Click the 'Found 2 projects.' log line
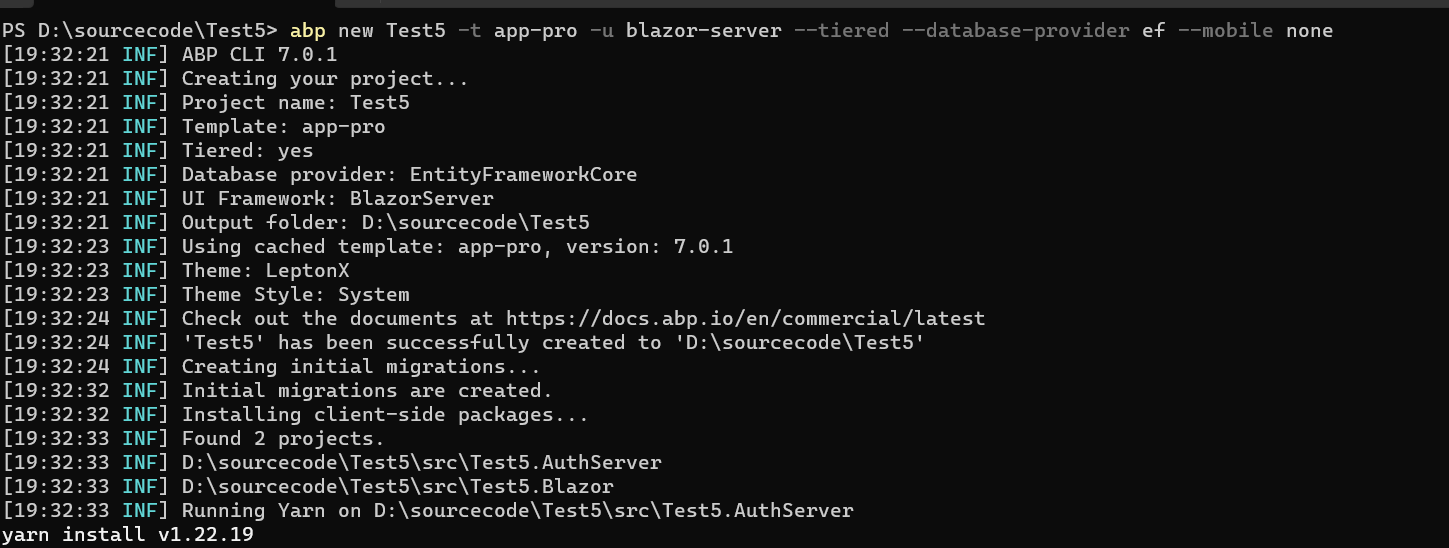The image size is (1449, 548). (283, 439)
